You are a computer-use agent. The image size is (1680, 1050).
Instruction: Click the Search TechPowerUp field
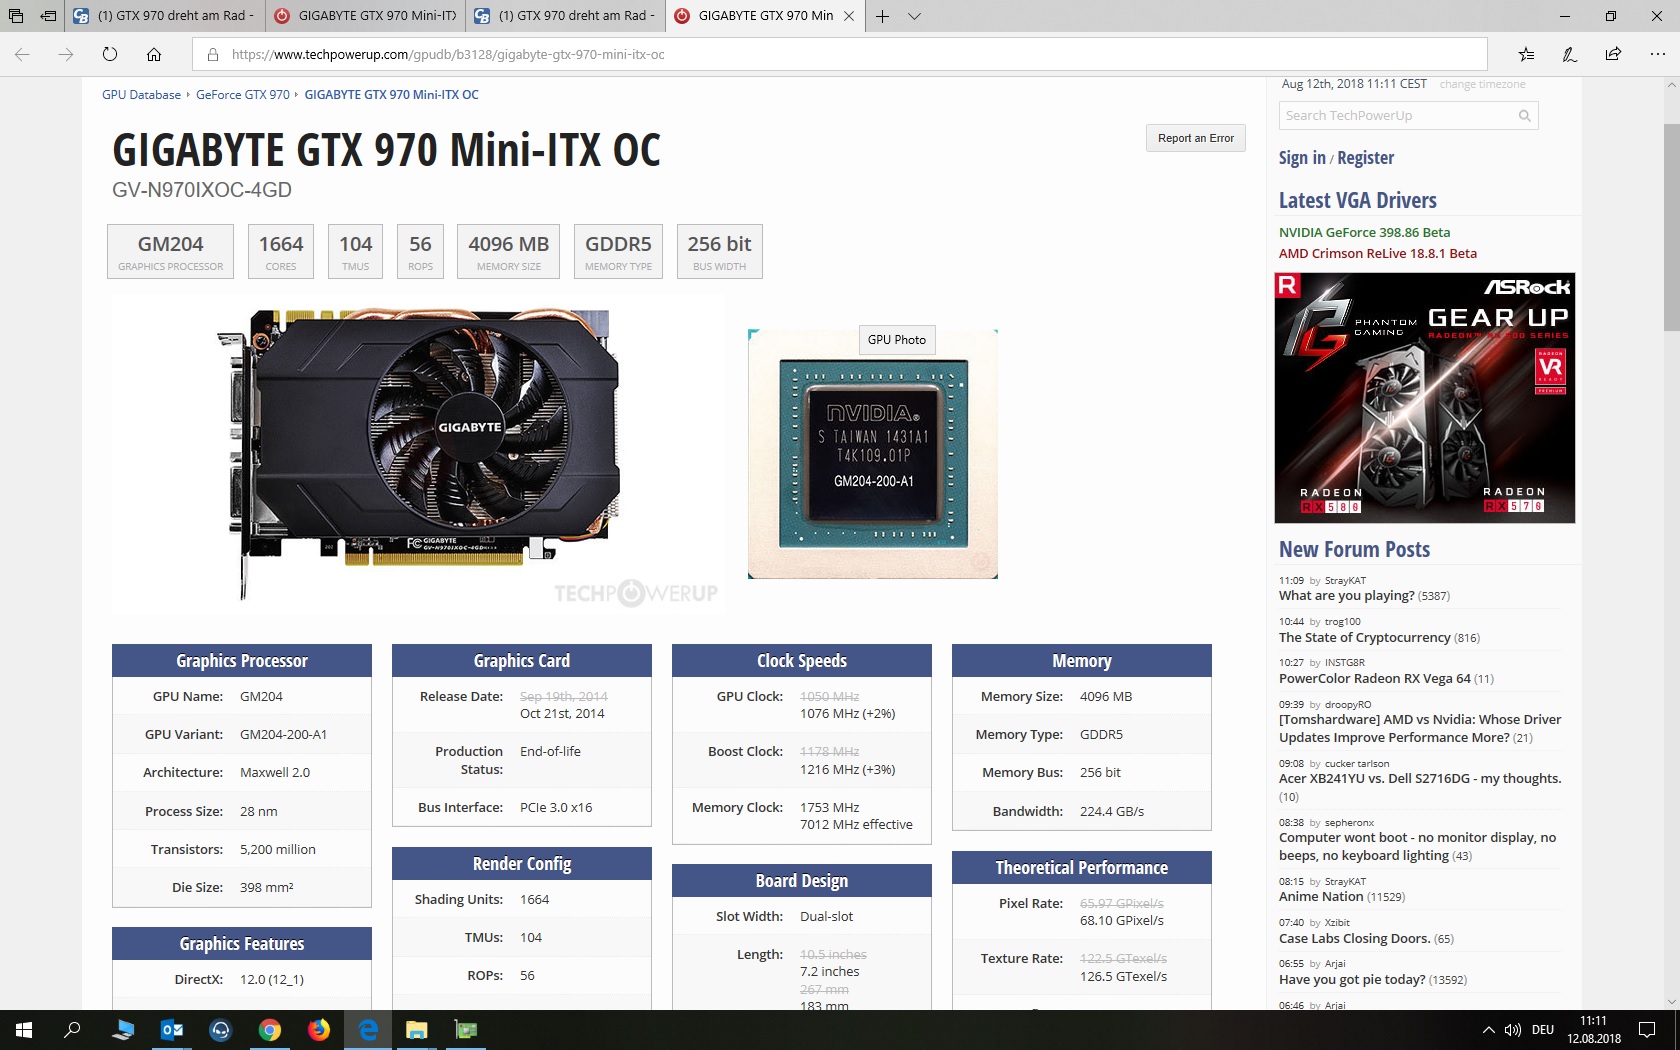(1396, 116)
